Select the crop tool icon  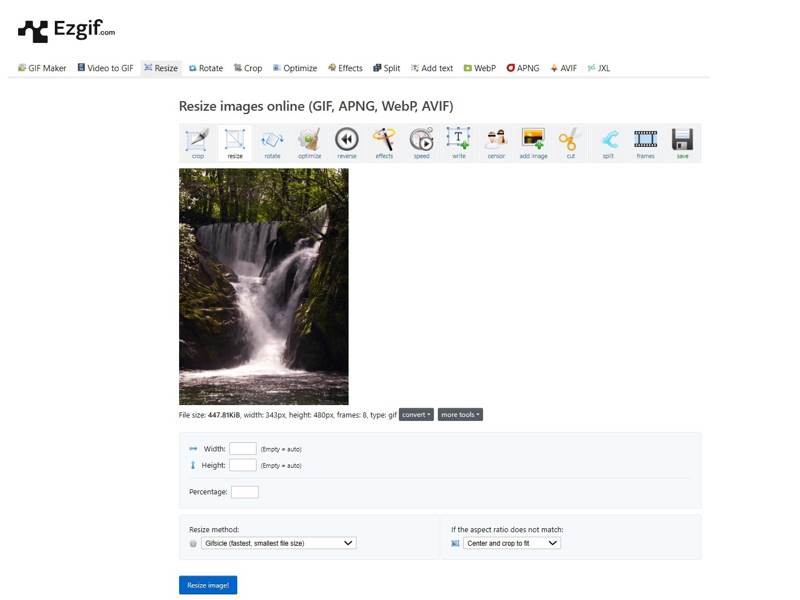point(197,142)
